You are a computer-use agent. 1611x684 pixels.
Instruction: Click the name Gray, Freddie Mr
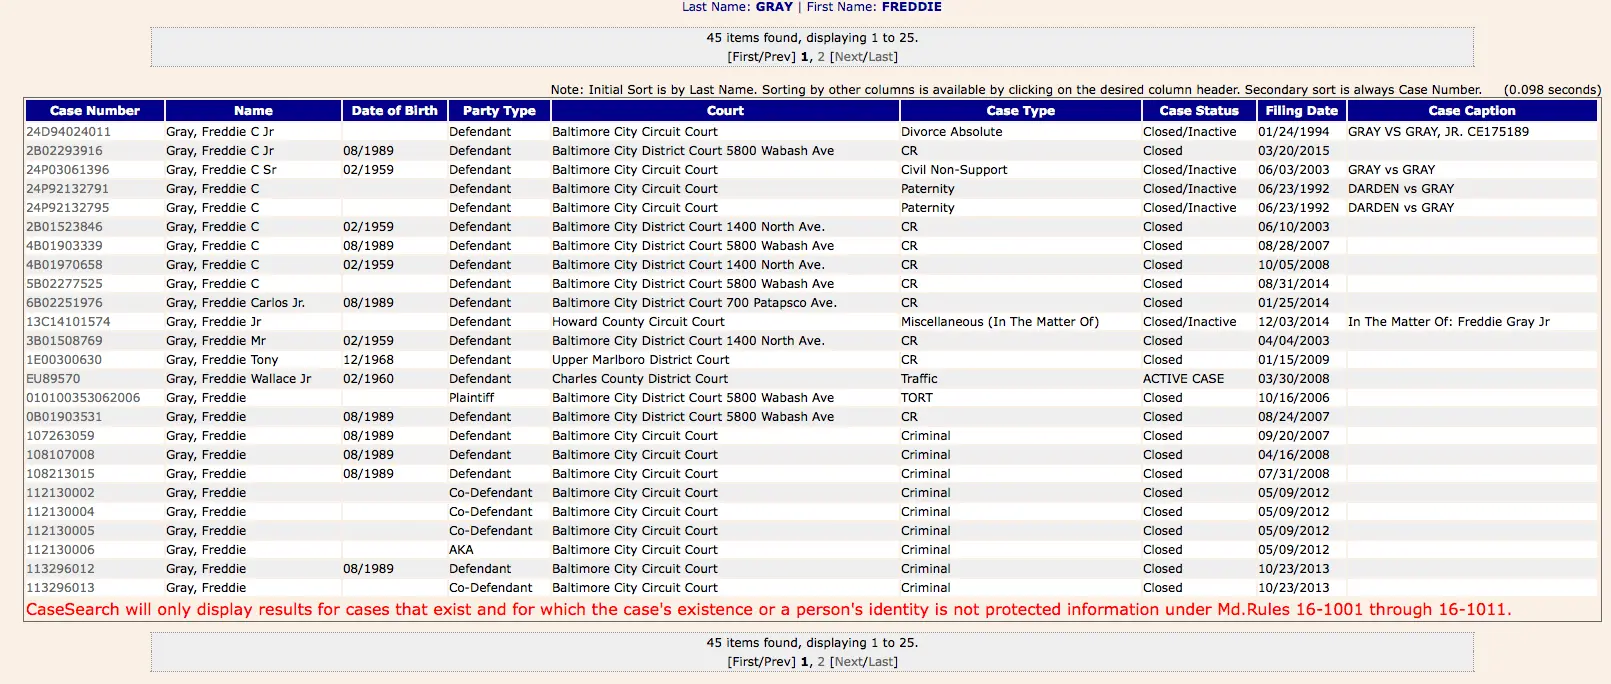(216, 341)
